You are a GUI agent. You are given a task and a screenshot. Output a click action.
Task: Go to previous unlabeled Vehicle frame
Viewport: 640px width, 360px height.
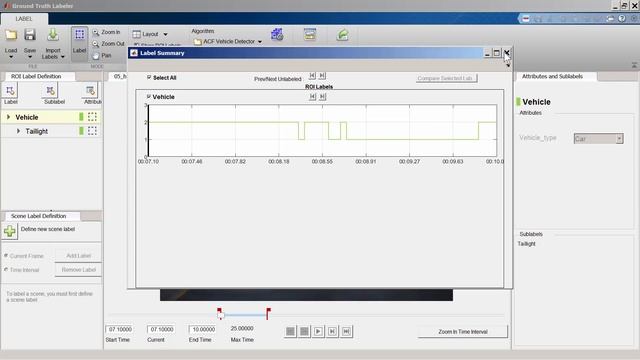[313, 97]
